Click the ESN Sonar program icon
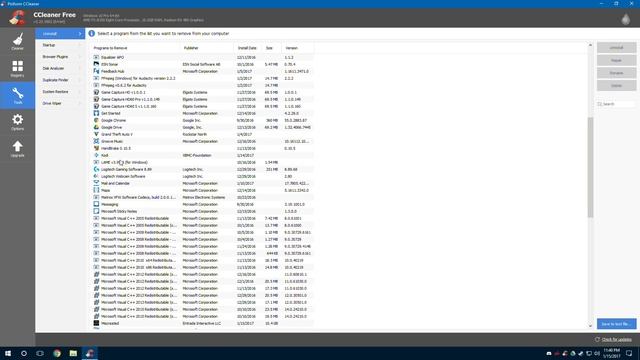 pos(96,64)
